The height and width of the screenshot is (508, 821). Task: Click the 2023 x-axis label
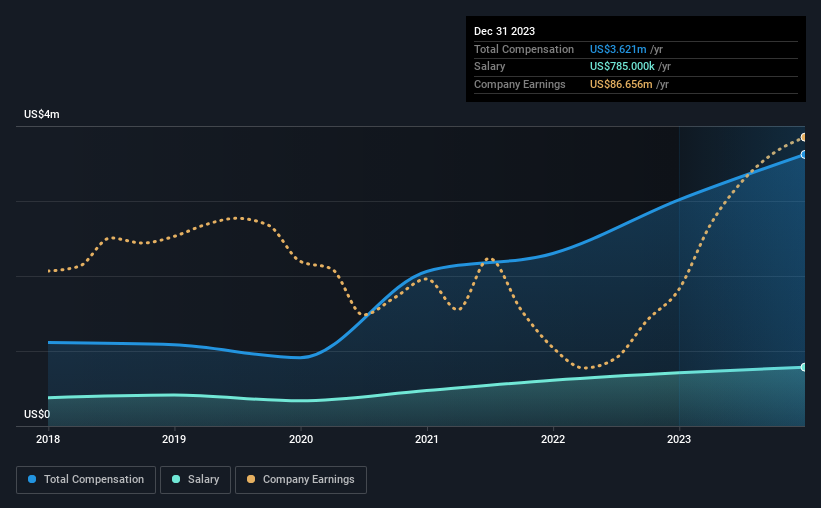coord(679,439)
